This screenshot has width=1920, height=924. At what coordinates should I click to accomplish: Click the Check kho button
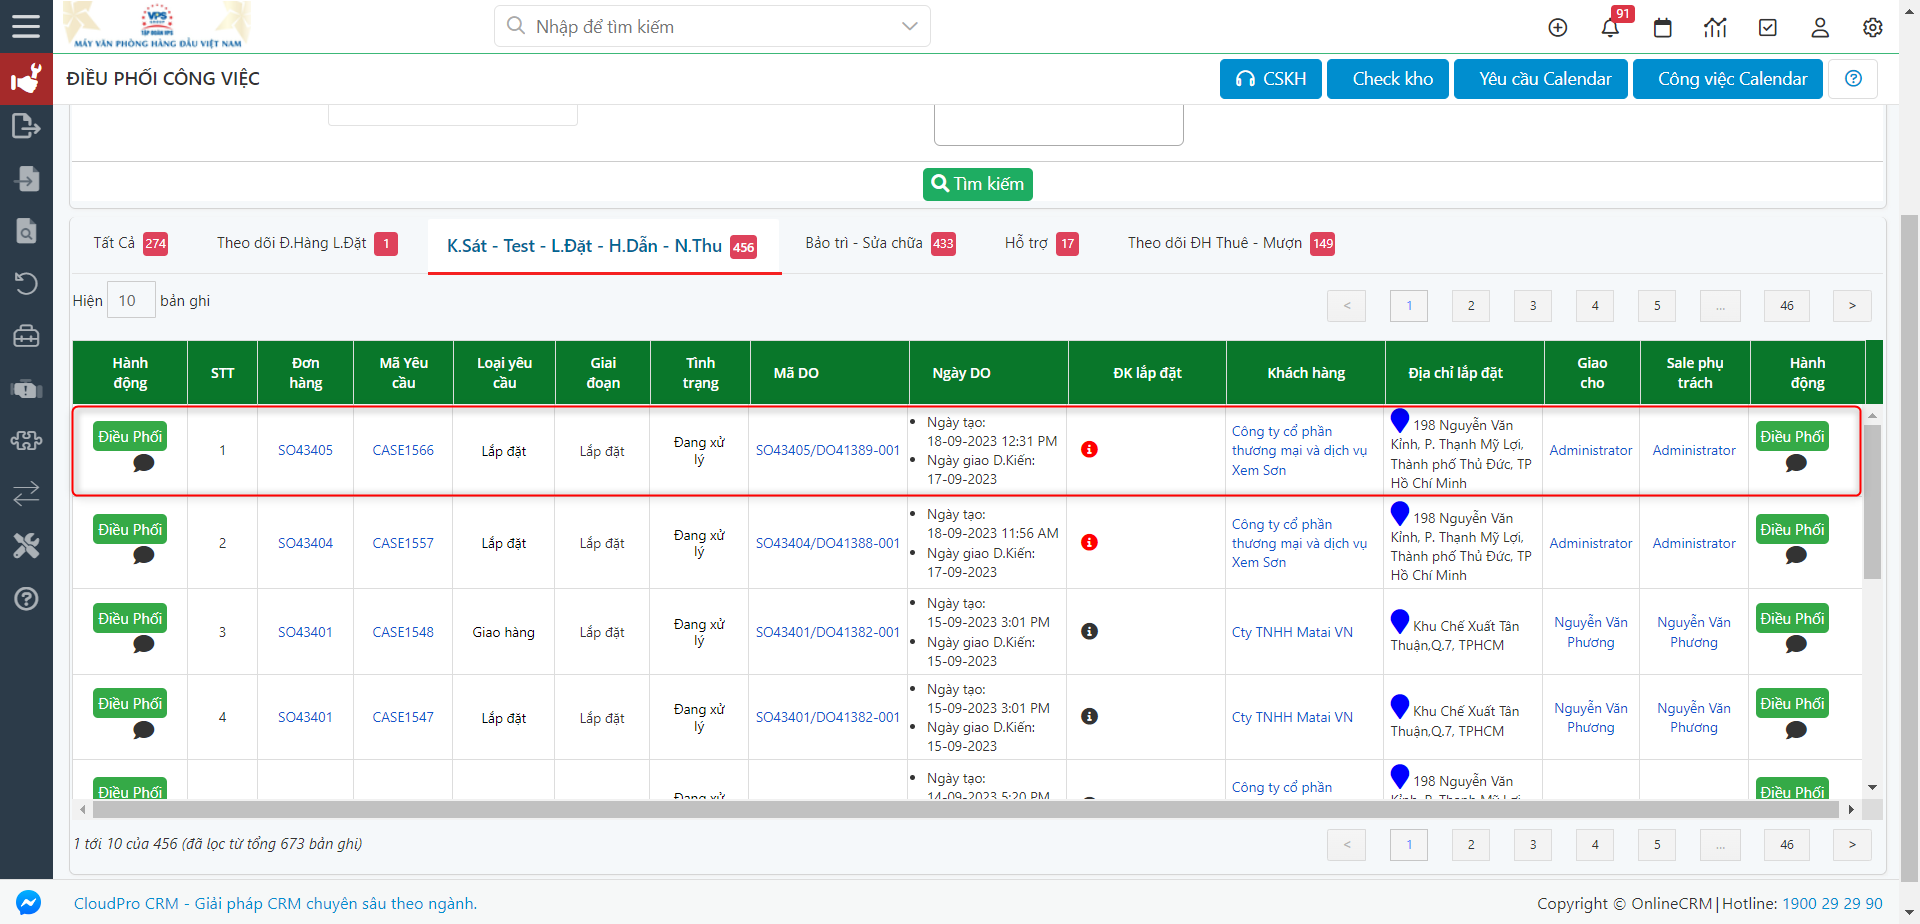[x=1388, y=79]
